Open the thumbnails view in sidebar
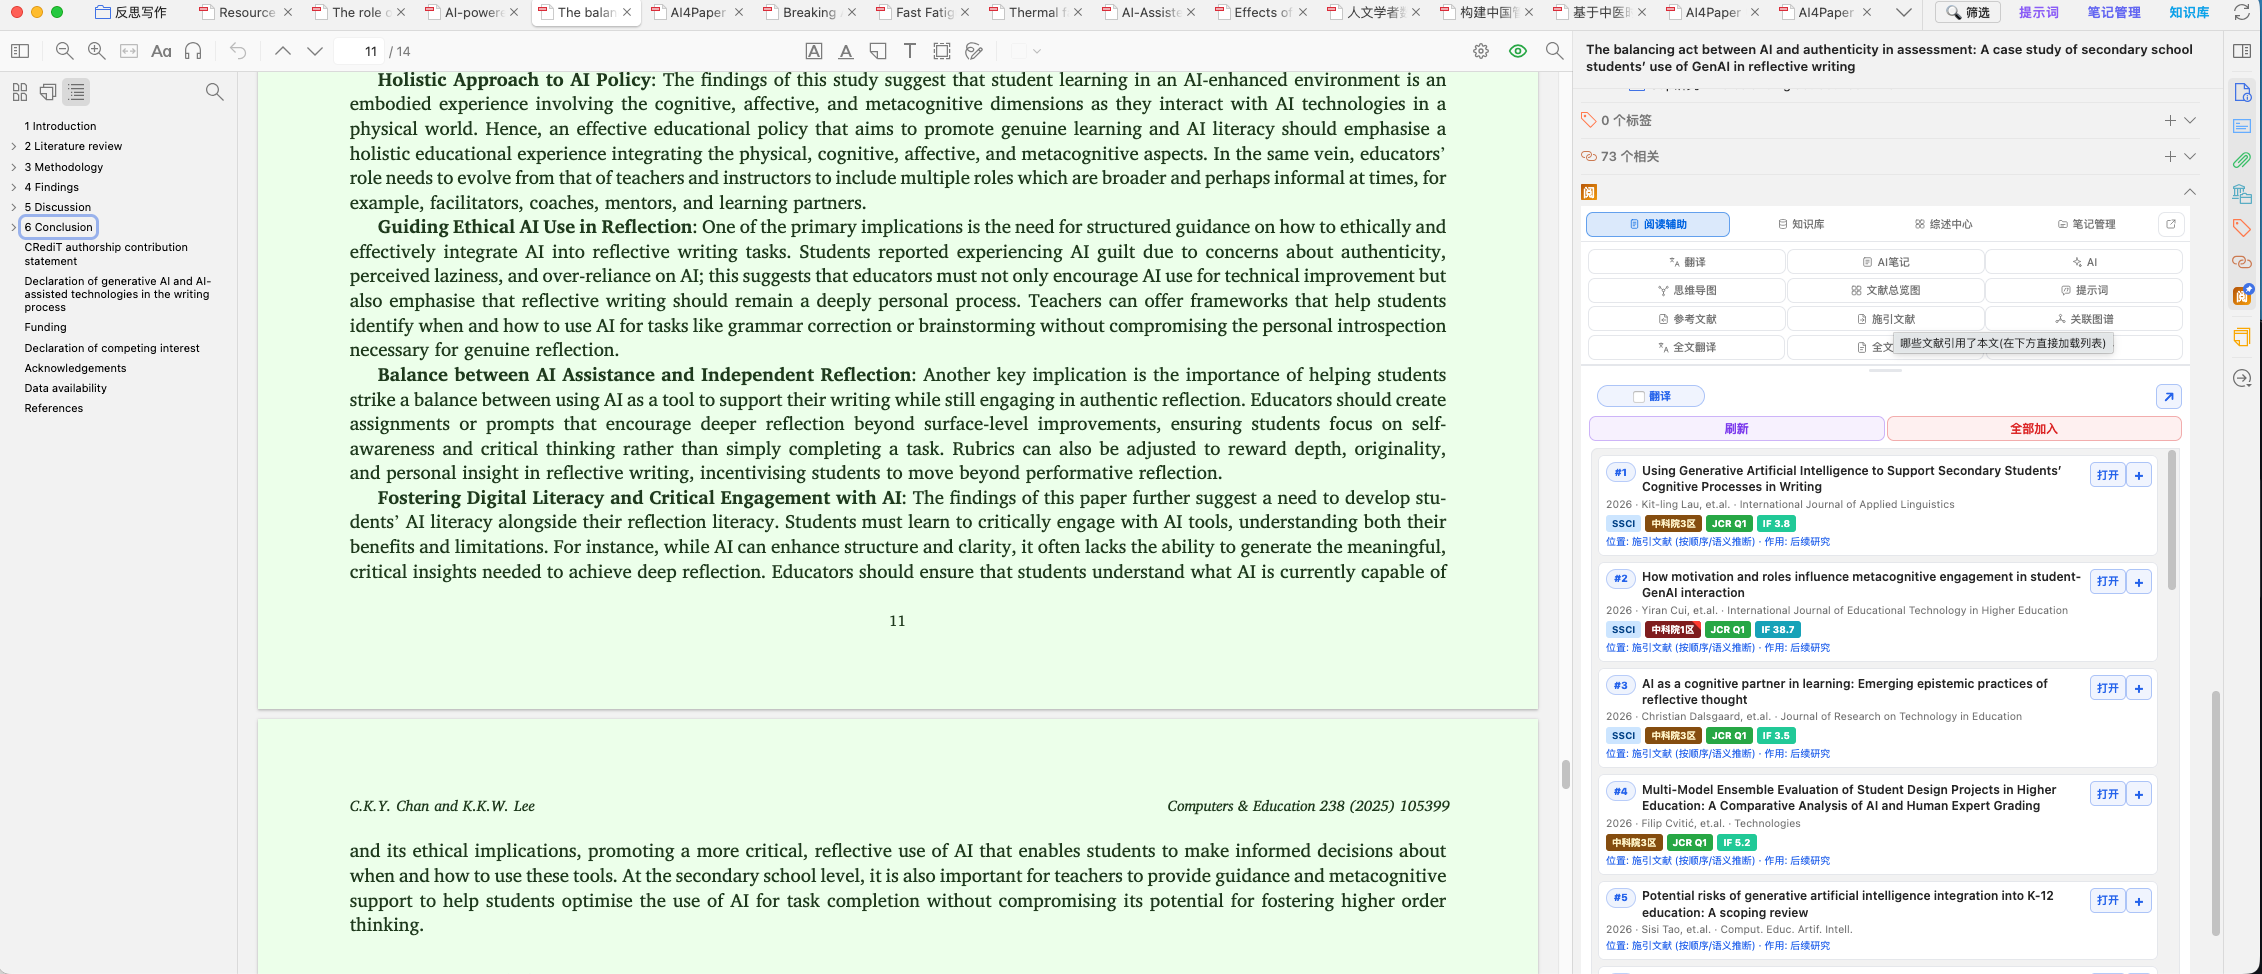The width and height of the screenshot is (2262, 974). pos(20,92)
